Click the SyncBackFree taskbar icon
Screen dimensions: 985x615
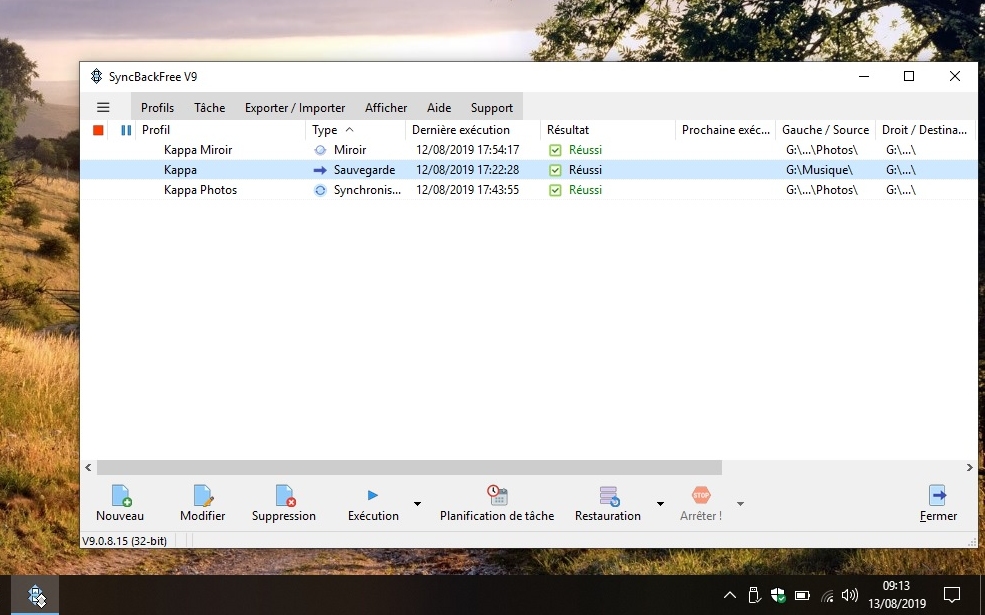[x=36, y=596]
